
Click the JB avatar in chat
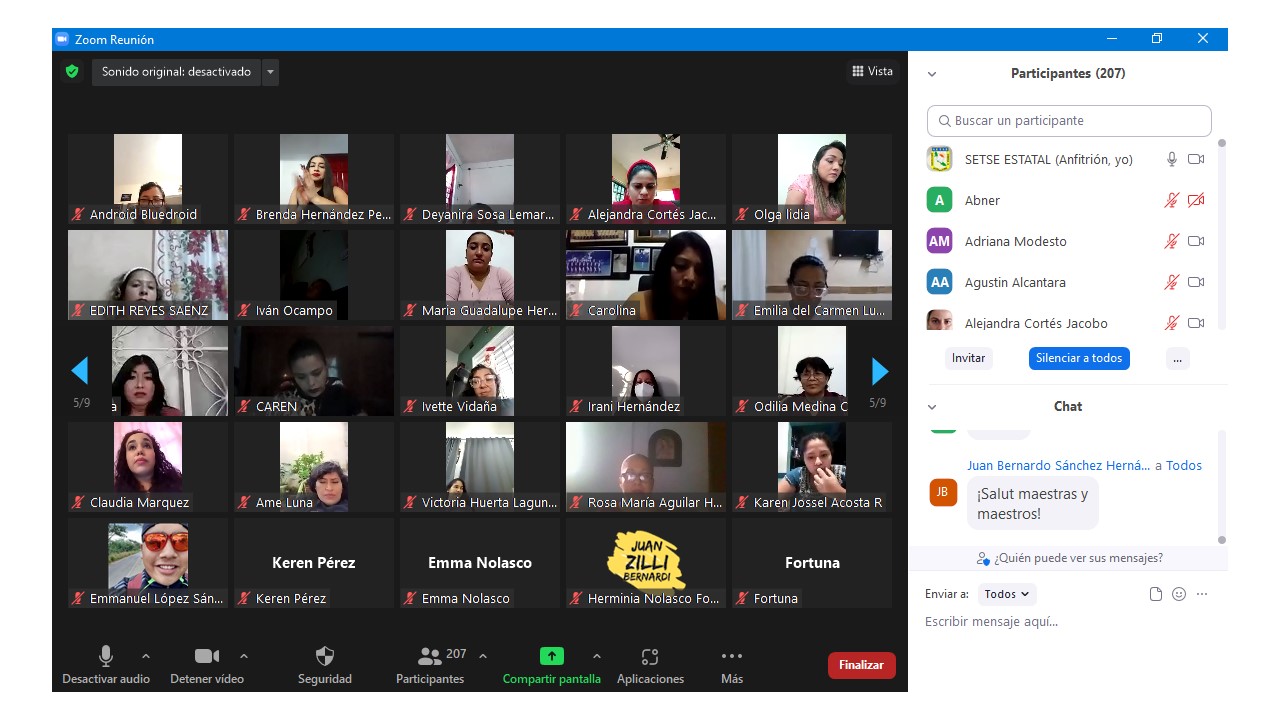click(943, 492)
